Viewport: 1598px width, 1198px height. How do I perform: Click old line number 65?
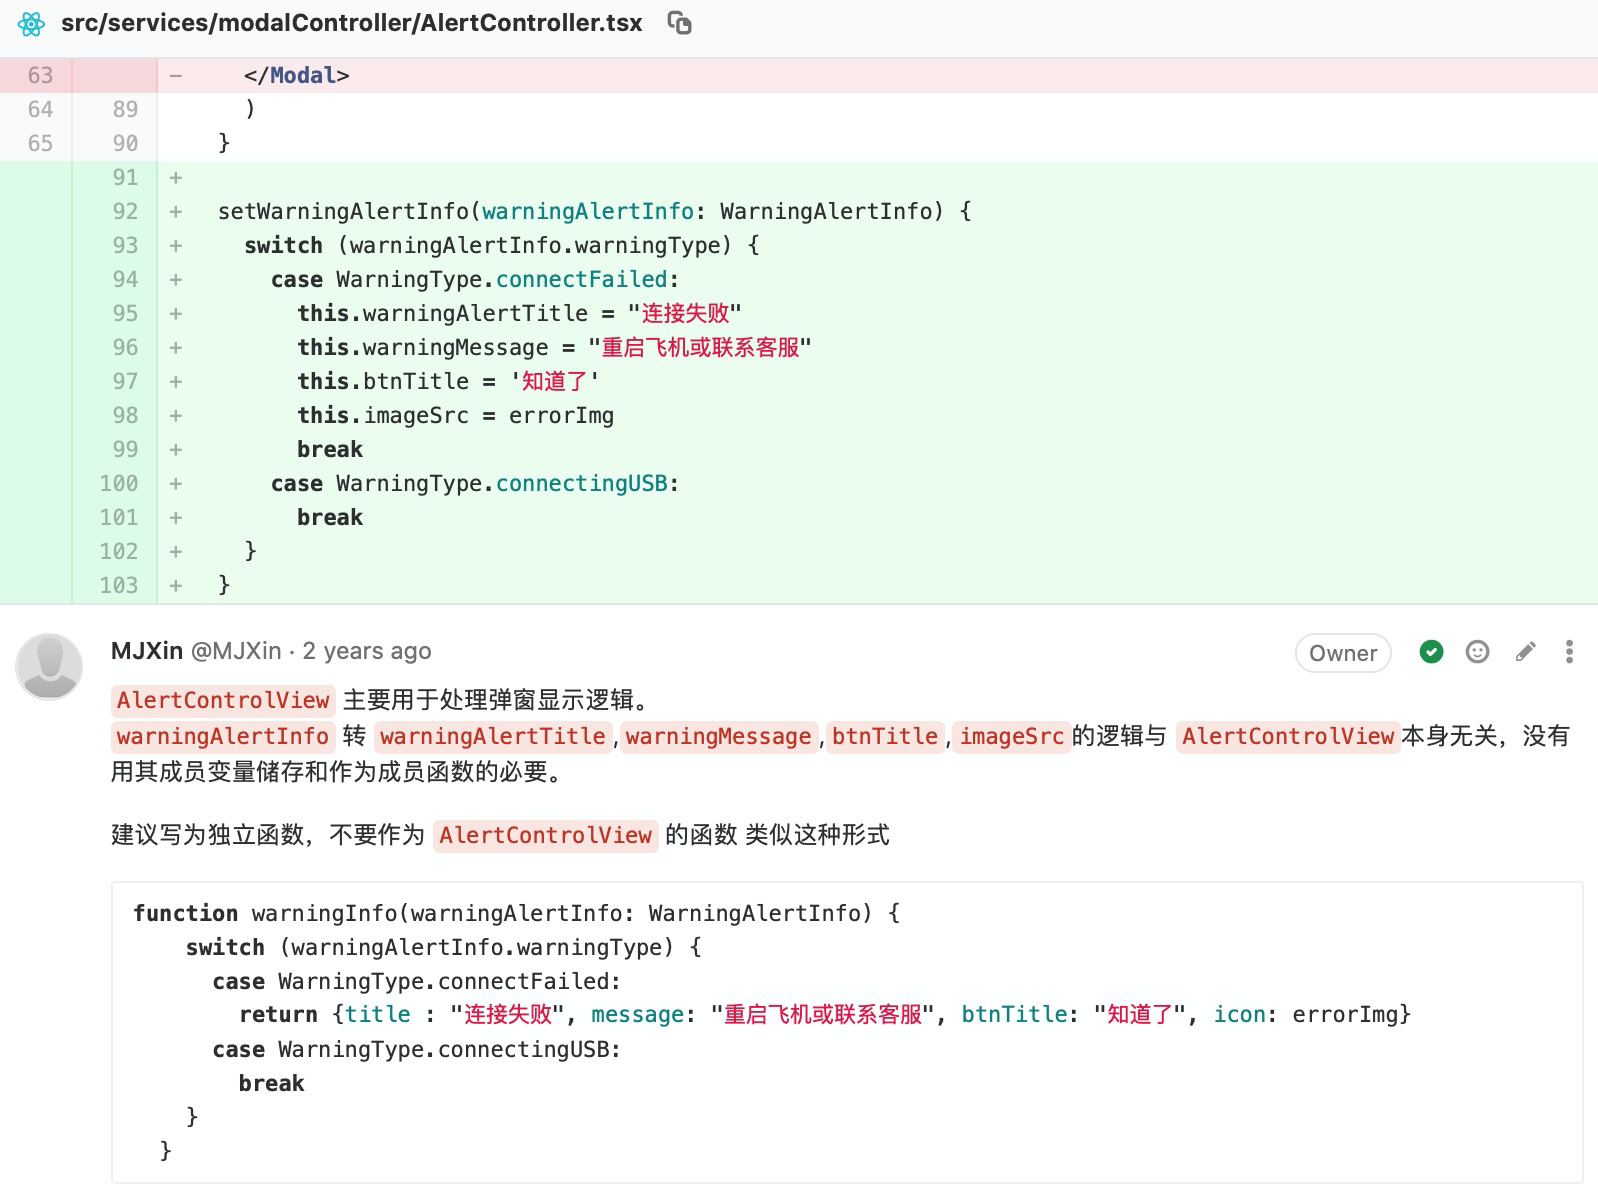coord(40,143)
